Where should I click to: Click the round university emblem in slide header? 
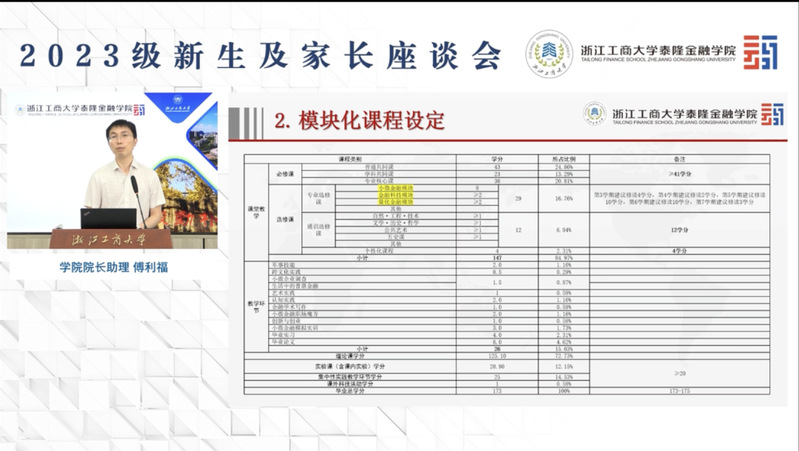(x=595, y=115)
